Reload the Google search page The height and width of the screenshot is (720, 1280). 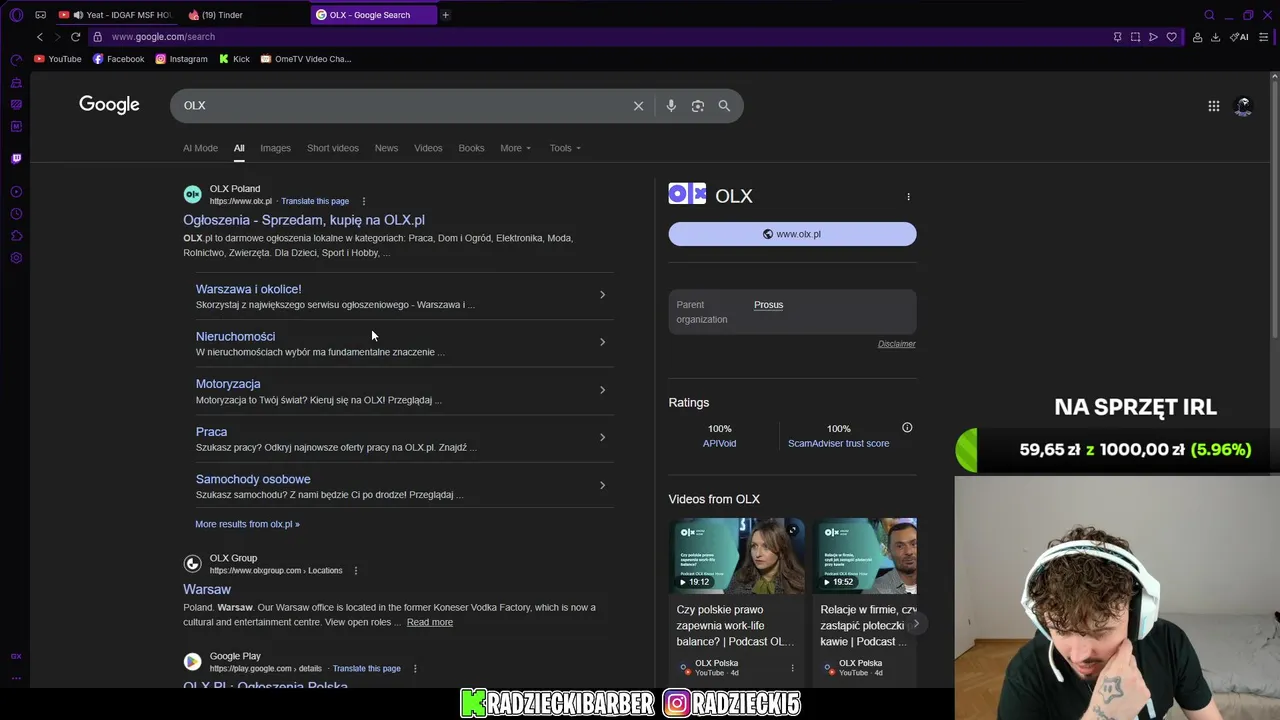point(75,37)
